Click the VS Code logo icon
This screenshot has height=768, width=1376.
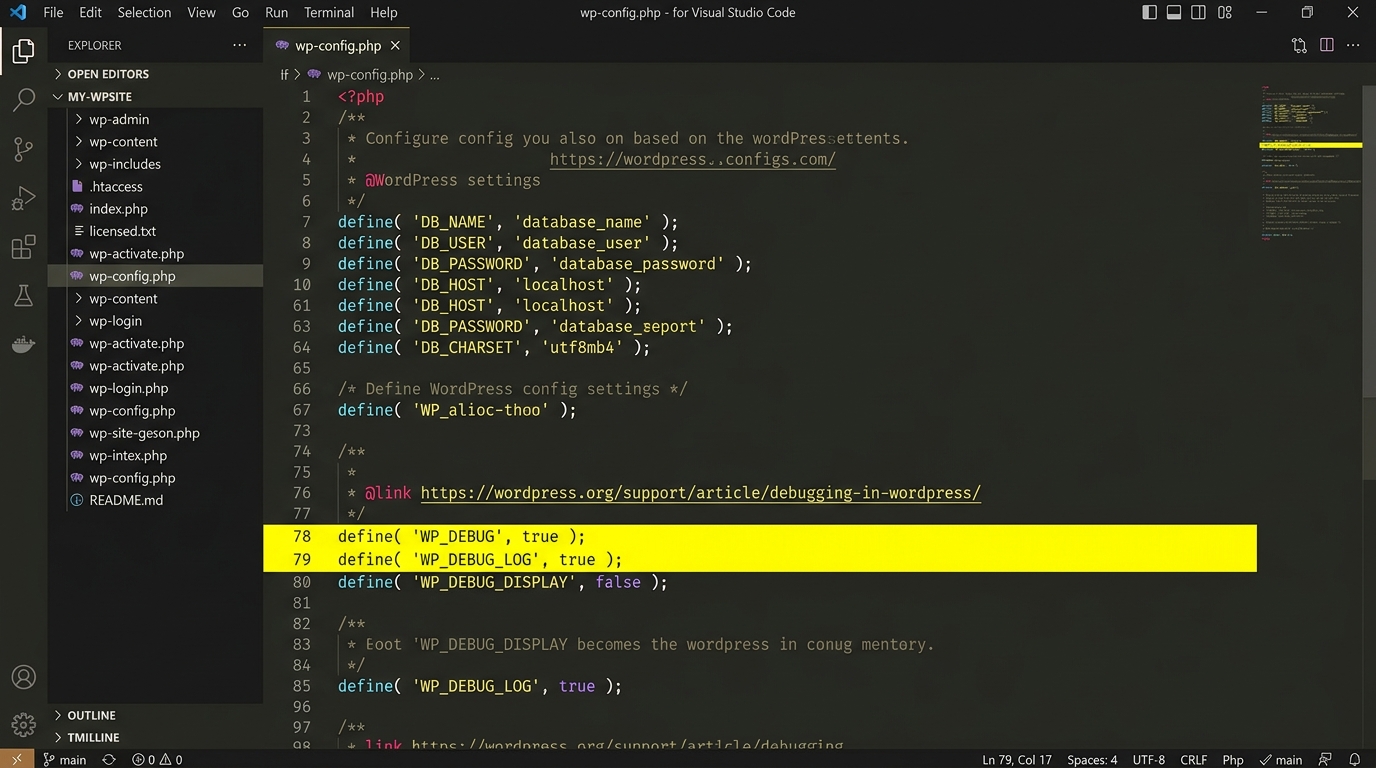(x=18, y=12)
